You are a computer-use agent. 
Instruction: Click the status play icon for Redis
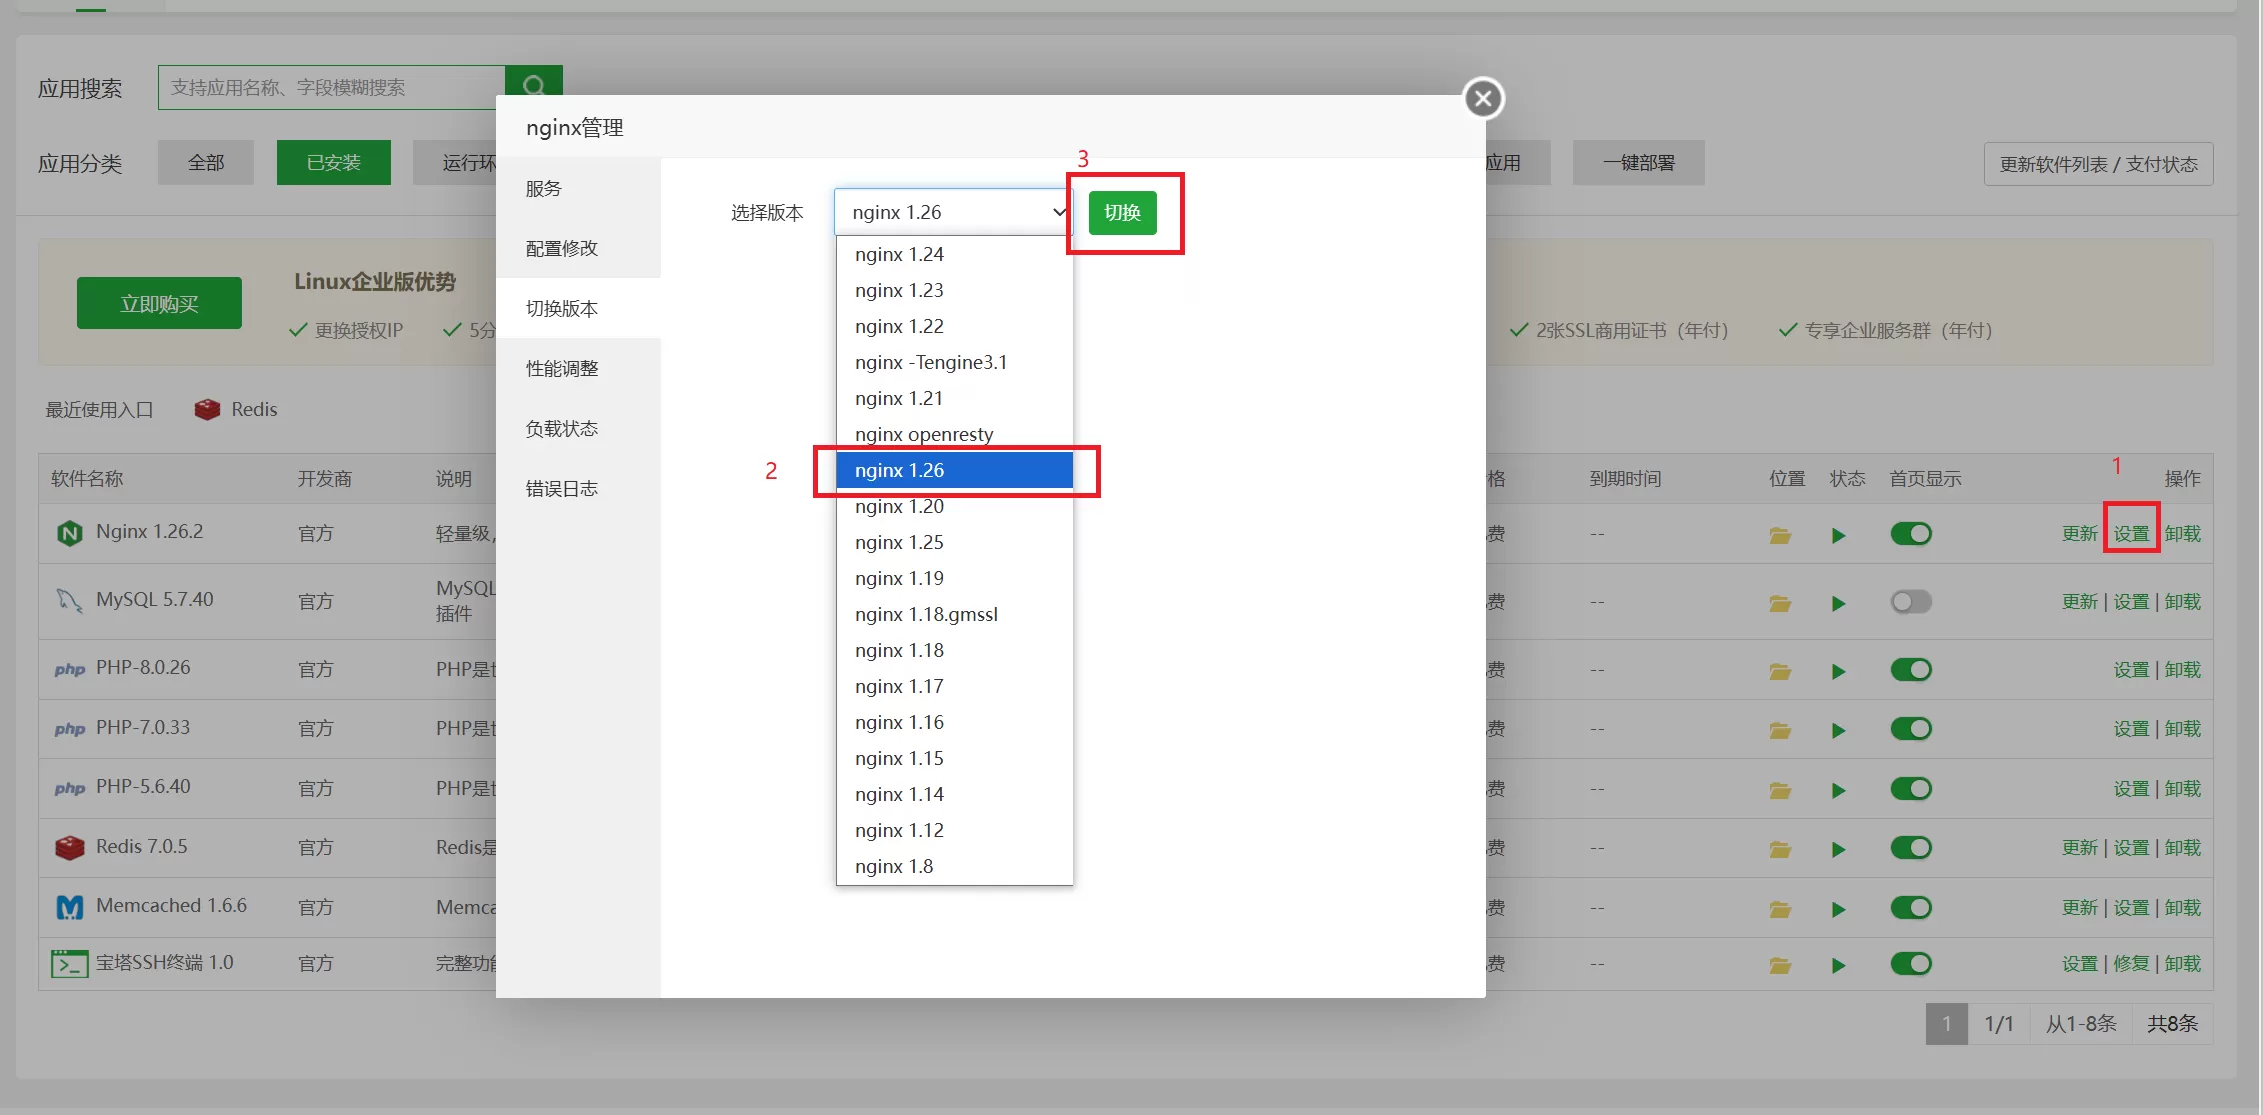point(1838,849)
